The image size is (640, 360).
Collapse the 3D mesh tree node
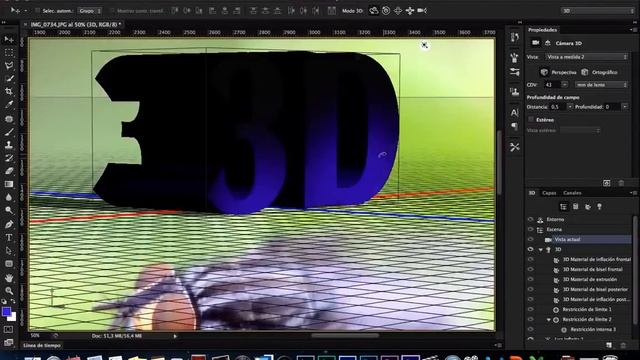click(541, 249)
